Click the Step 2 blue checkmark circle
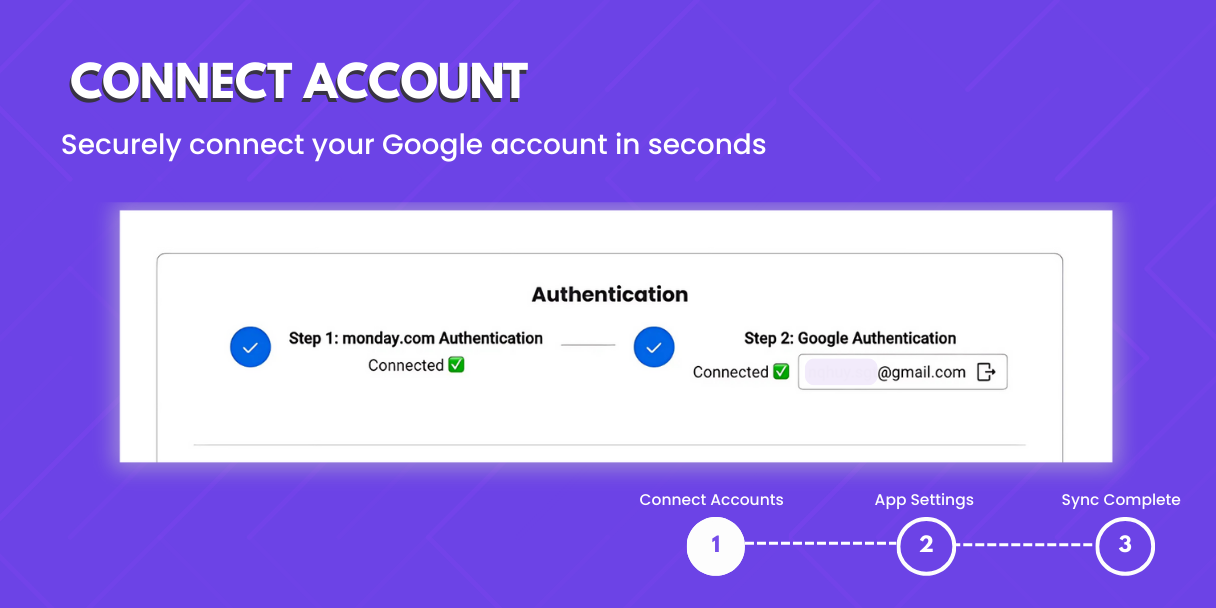1216x608 pixels. tap(654, 347)
